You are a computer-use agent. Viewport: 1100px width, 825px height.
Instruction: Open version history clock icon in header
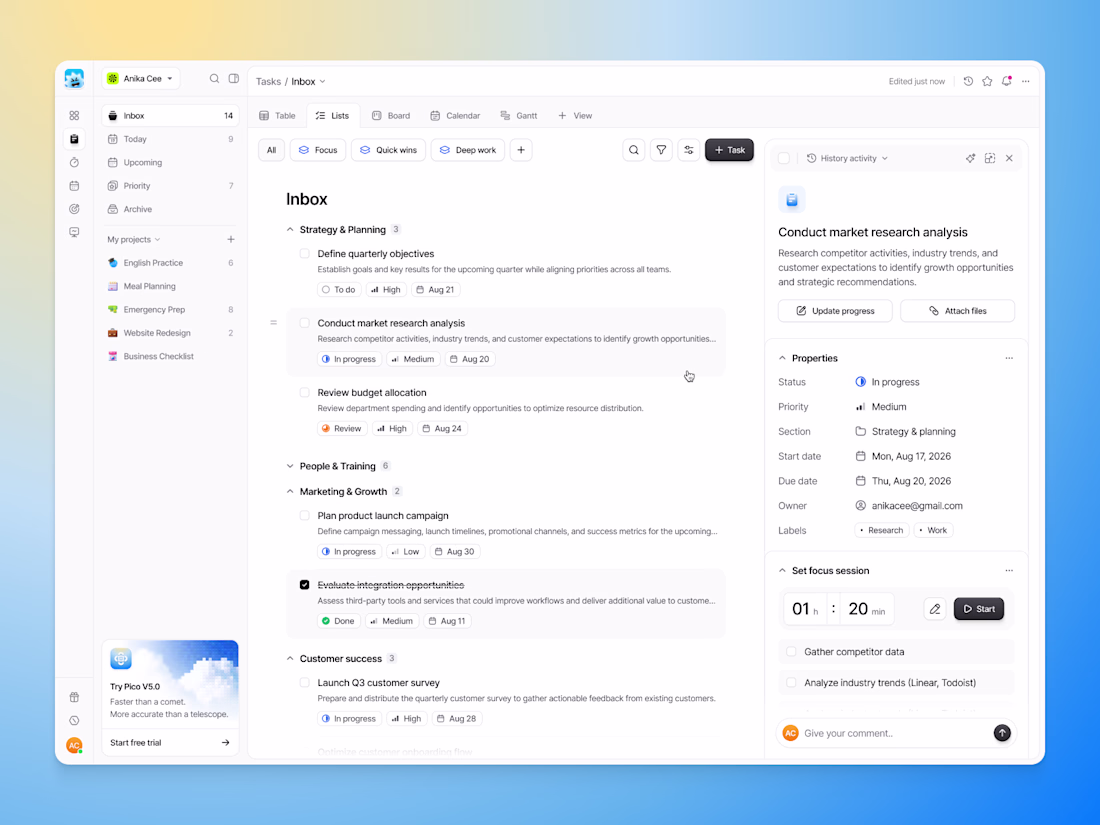click(968, 81)
